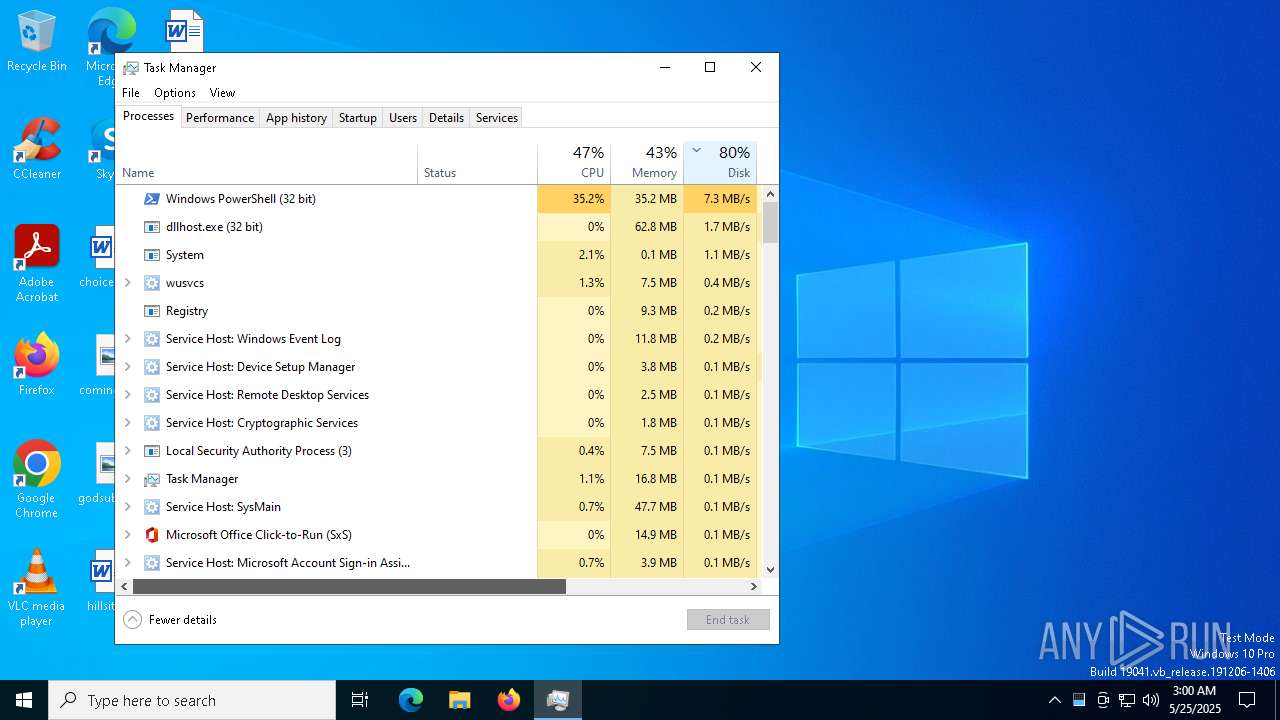Switch to the App history tab
Screen dimensions: 1280x720
coord(296,118)
